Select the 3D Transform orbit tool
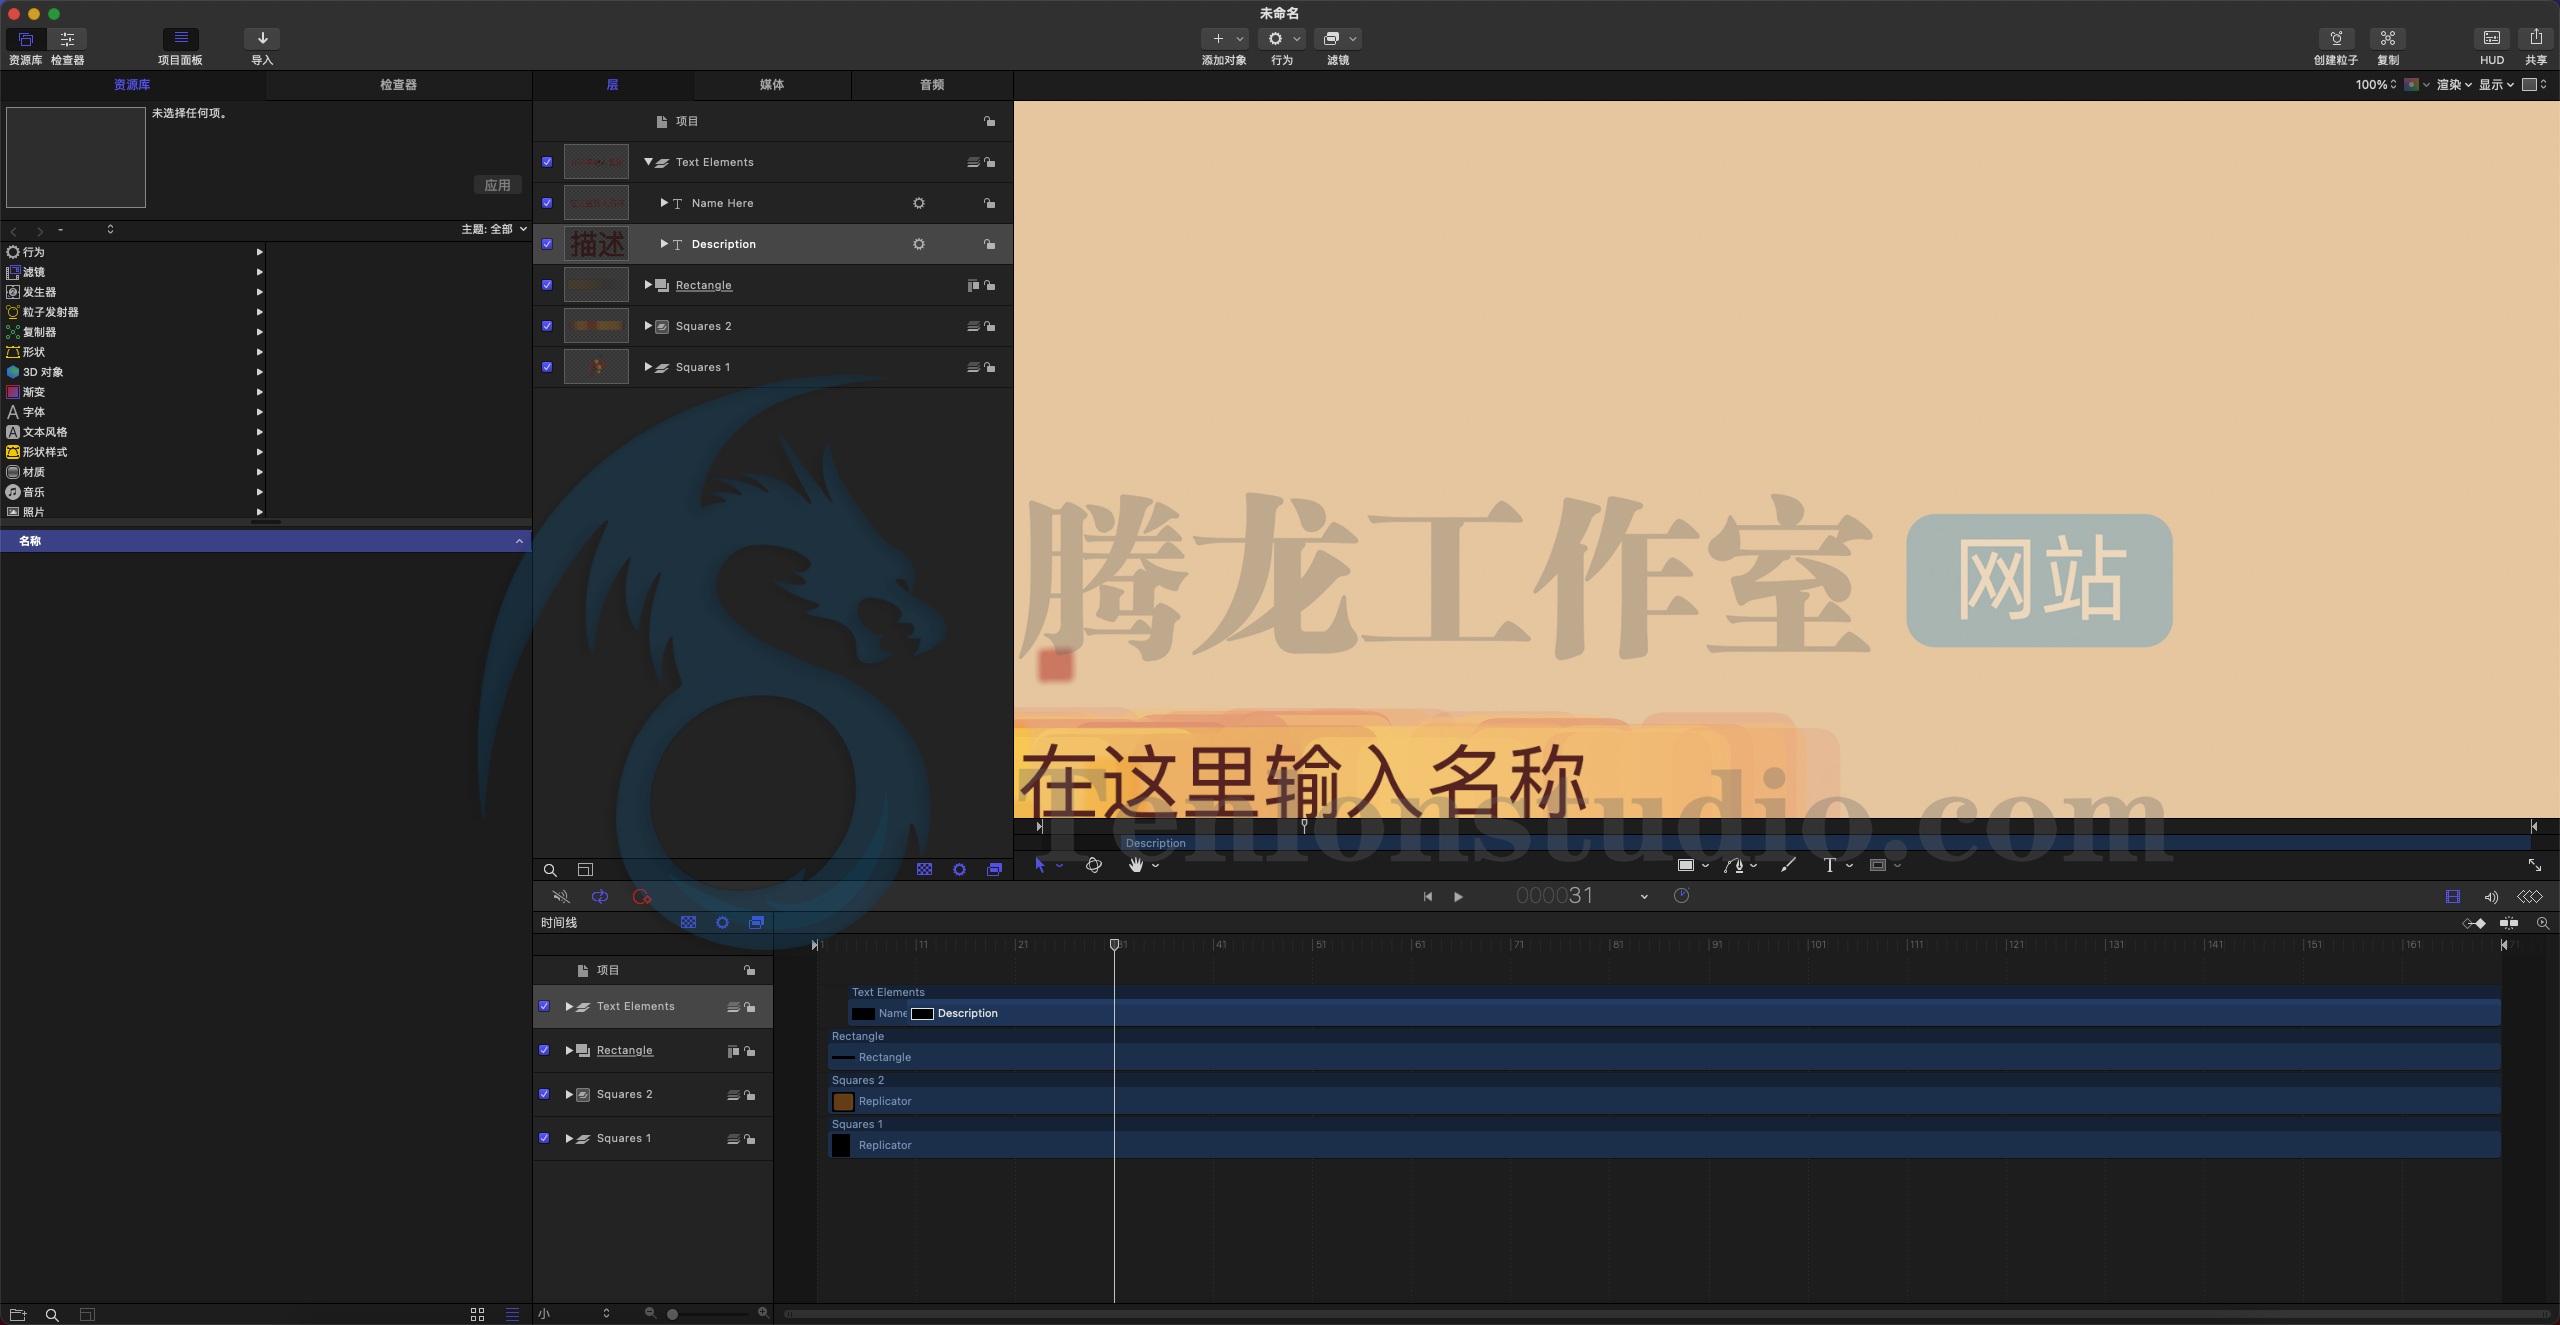The image size is (2560, 1325). coord(1094,865)
